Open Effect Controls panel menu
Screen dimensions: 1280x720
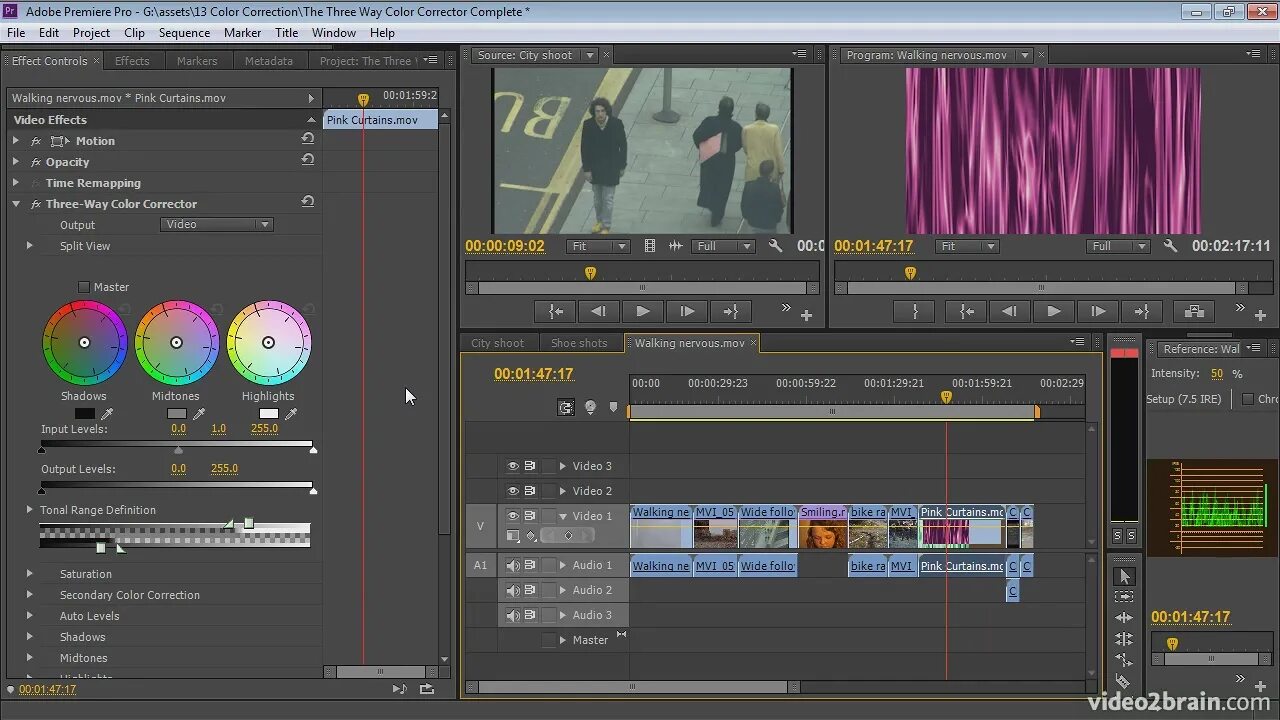[431, 60]
